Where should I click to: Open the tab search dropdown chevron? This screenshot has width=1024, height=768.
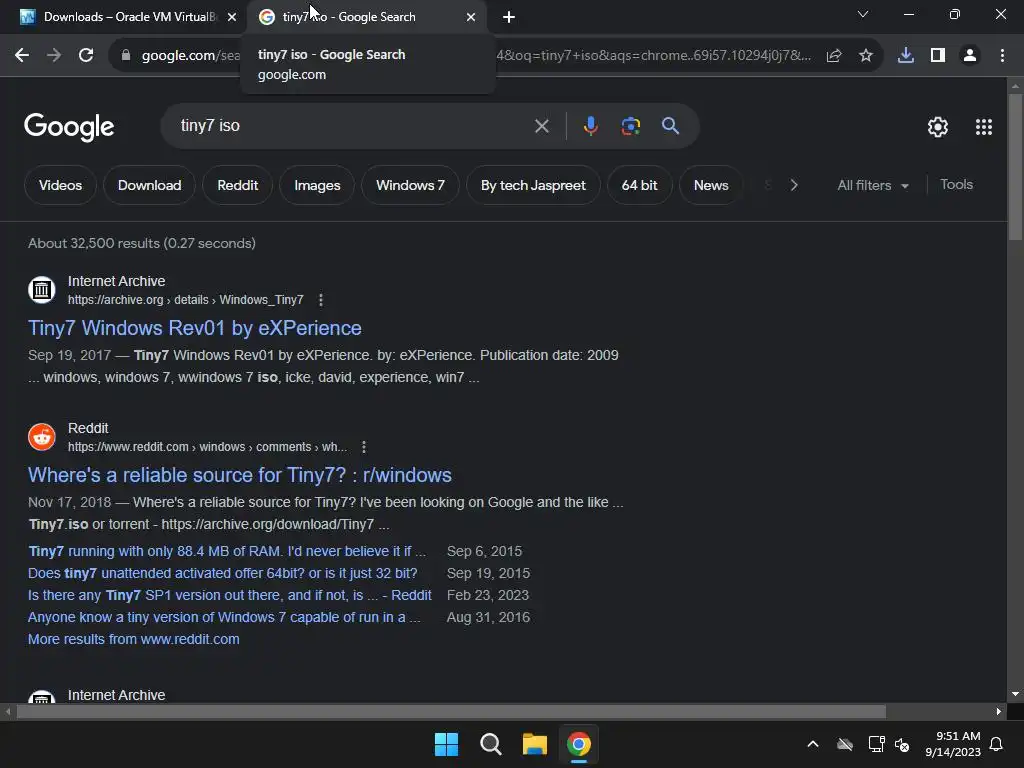tap(863, 14)
